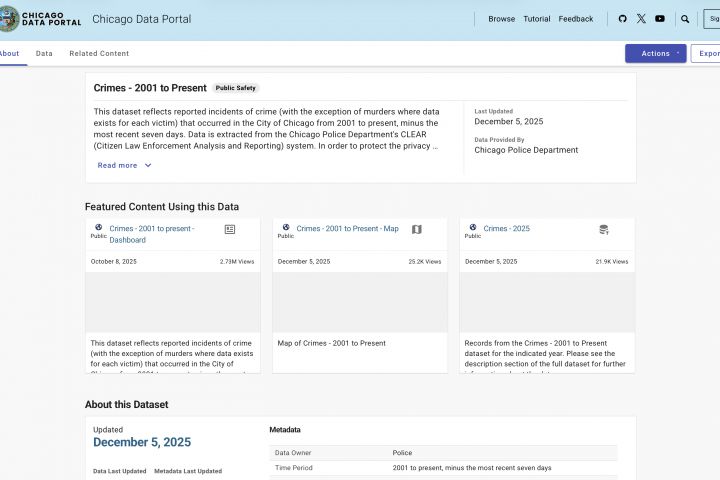Click the Crimes - 2025 card thumbnail
The image size is (720, 480).
547,302
